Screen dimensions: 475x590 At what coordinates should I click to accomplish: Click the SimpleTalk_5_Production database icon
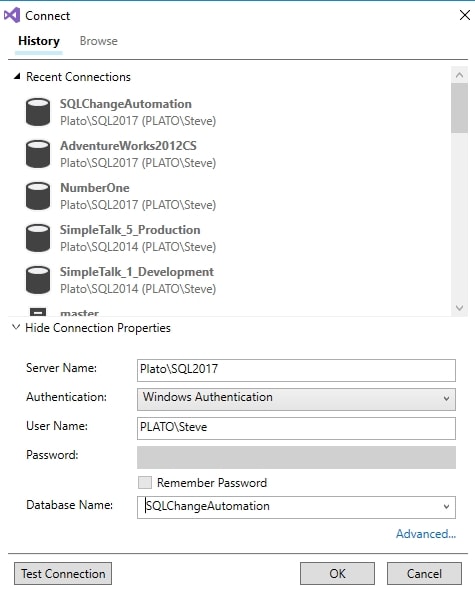(38, 238)
